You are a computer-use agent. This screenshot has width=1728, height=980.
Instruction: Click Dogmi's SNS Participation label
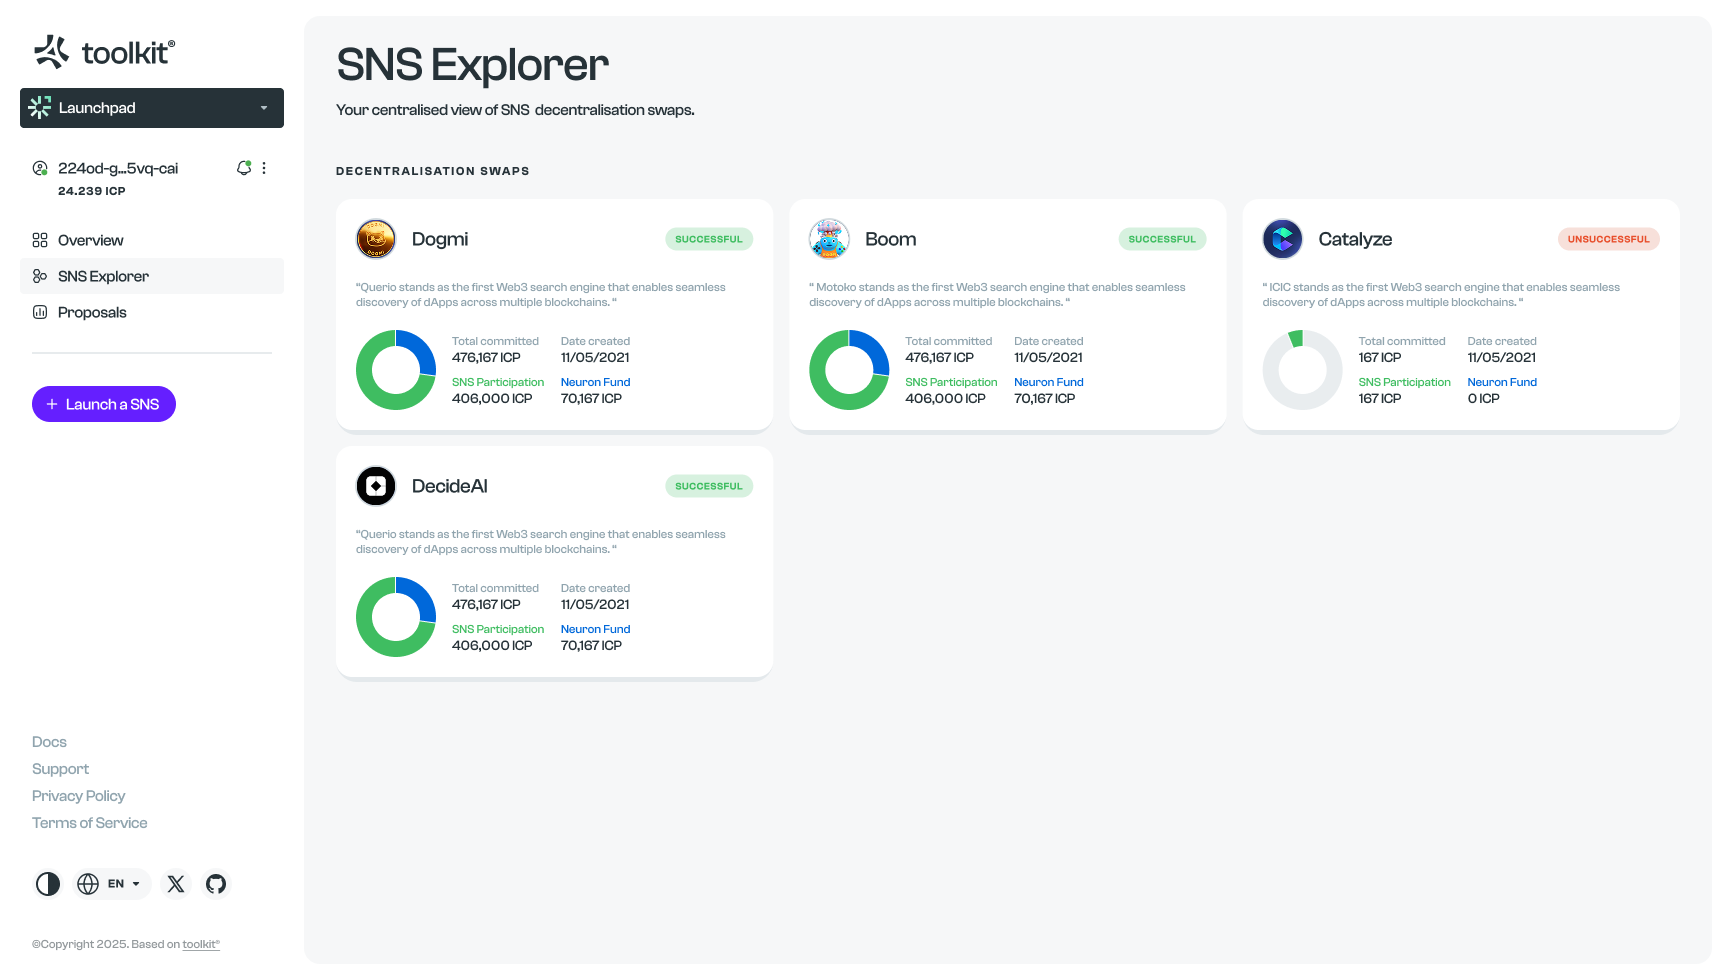[x=498, y=382]
